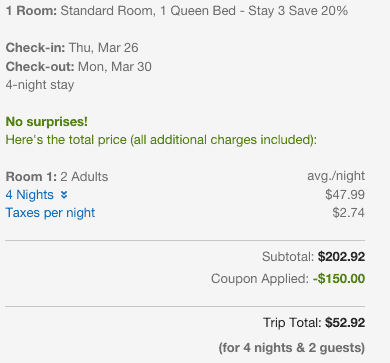Click the Check-out date Mon, Mar 30
390x363 pixels.
point(115,66)
